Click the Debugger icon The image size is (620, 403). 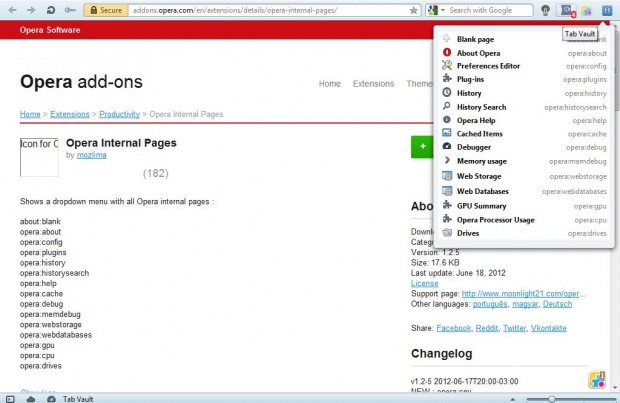tap(447, 146)
